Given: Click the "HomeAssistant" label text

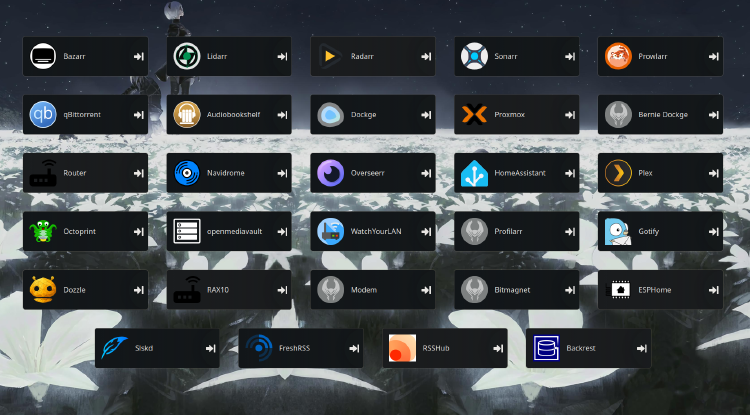Looking at the screenshot, I should pyautogui.click(x=520, y=173).
